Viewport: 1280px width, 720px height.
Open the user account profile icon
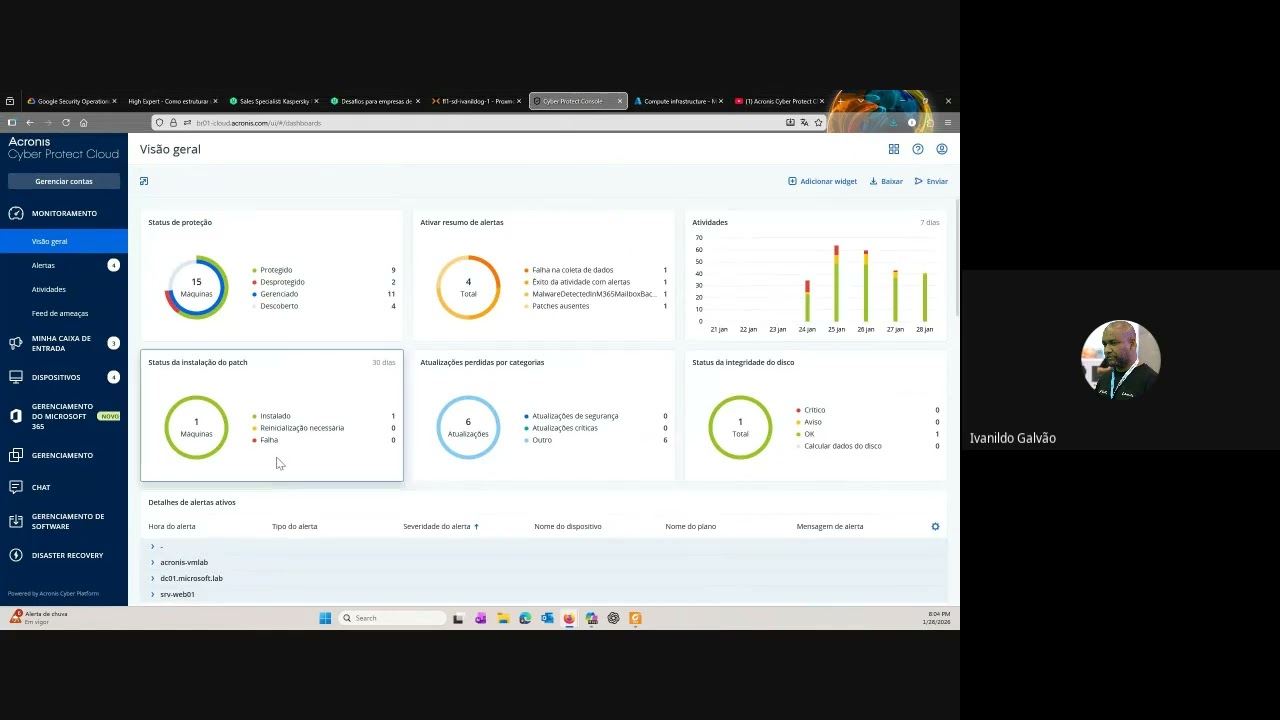click(942, 149)
